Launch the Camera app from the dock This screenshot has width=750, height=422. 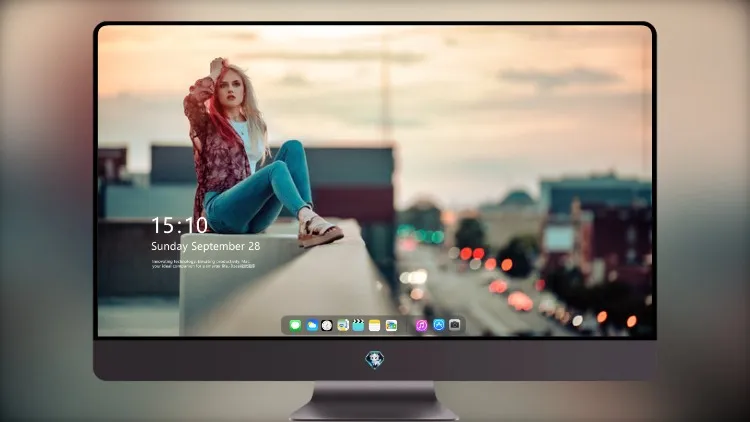454,325
